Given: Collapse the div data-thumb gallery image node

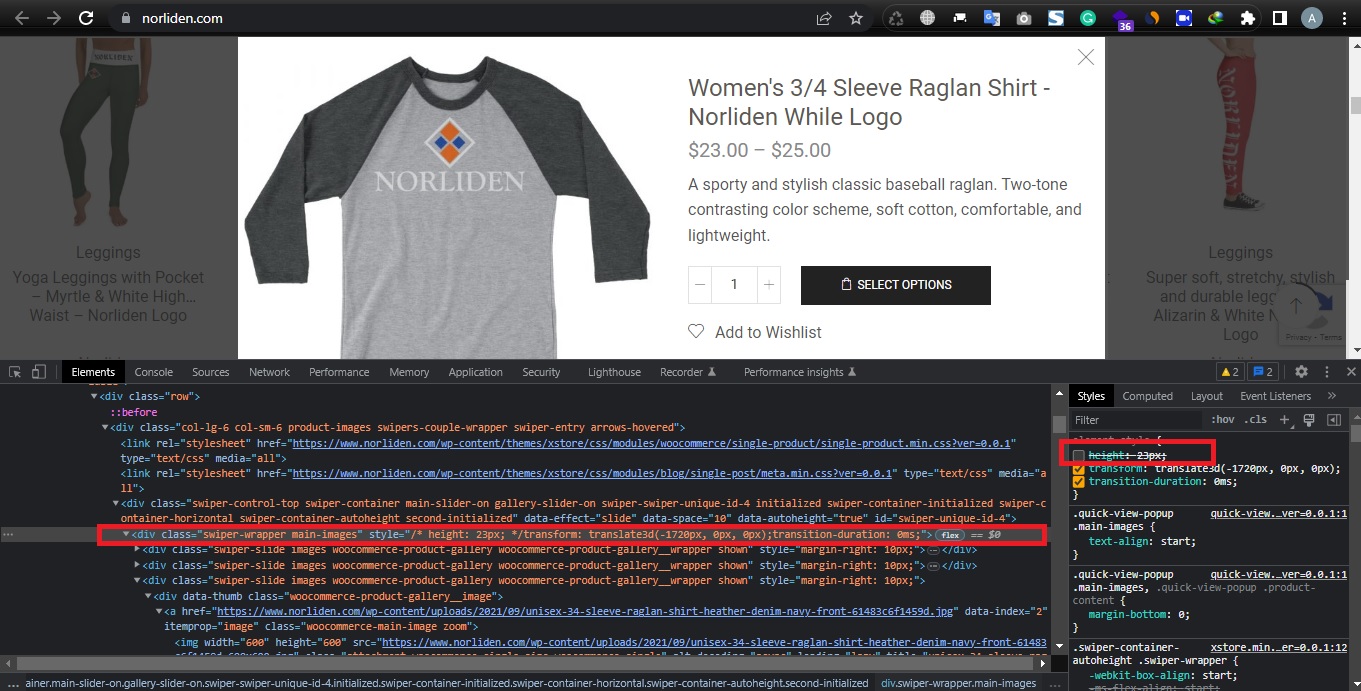Looking at the screenshot, I should pyautogui.click(x=148, y=596).
